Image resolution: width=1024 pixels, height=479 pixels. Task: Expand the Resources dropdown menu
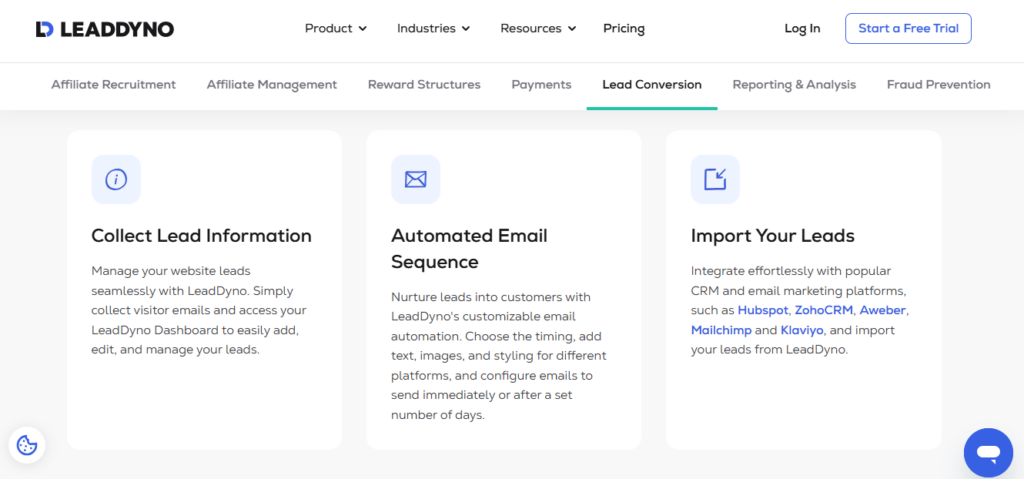point(538,29)
